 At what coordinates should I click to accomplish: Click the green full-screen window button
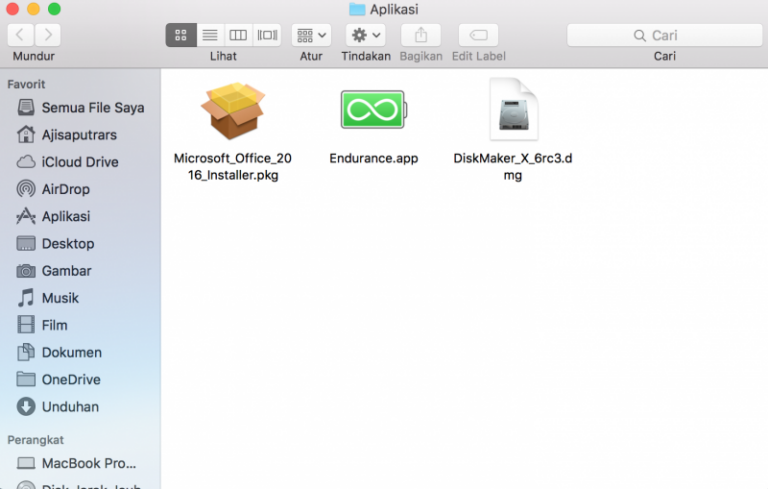point(54,9)
